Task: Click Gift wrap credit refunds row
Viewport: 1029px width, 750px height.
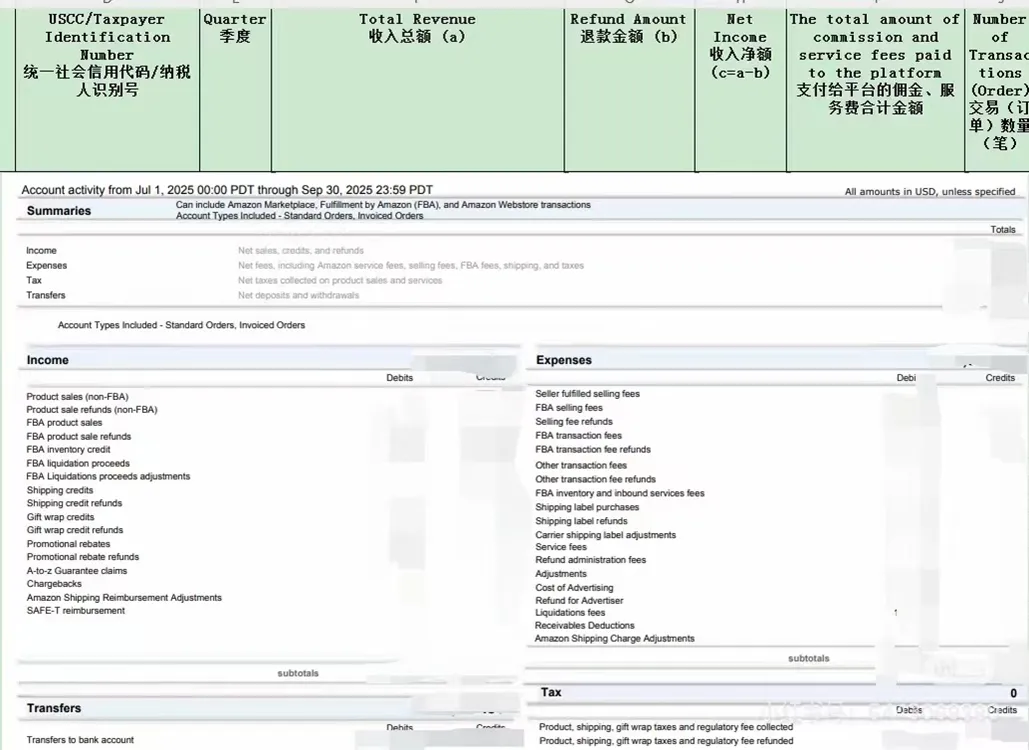Action: click(75, 530)
